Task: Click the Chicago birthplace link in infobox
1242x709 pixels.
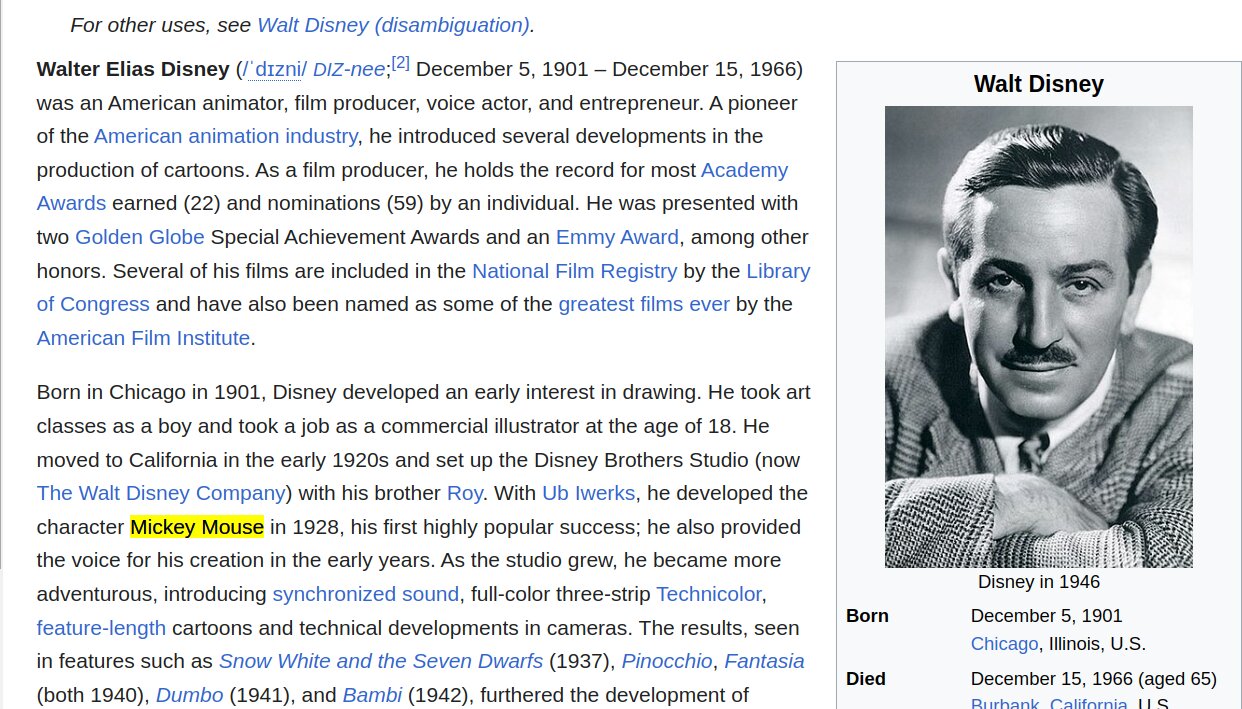Action: coord(1004,643)
